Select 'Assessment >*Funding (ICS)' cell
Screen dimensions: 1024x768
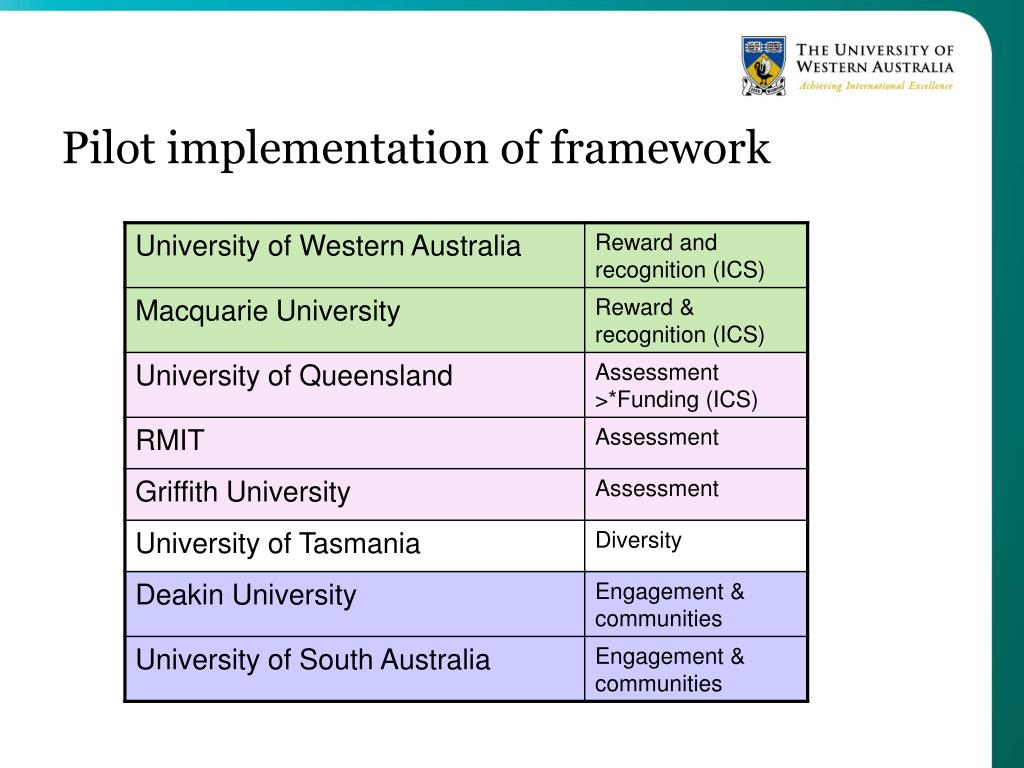[696, 385]
